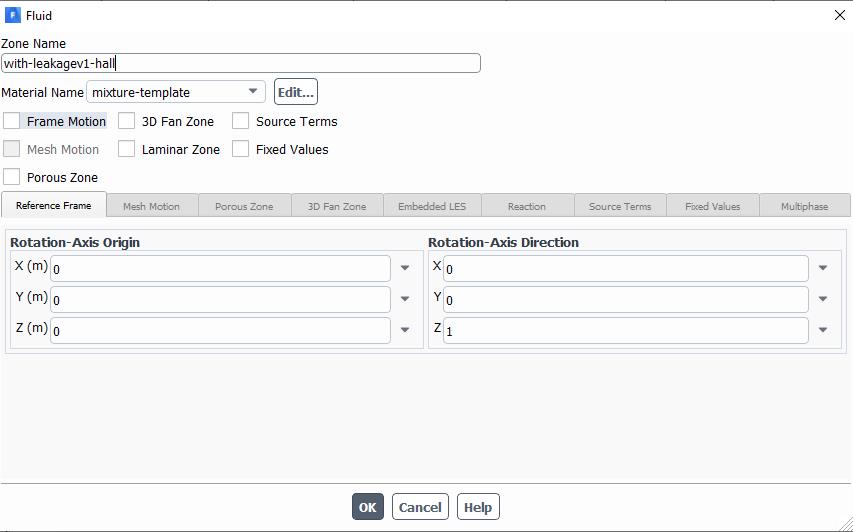Expand the origin Z (m) dropdown arrow

(x=405, y=330)
